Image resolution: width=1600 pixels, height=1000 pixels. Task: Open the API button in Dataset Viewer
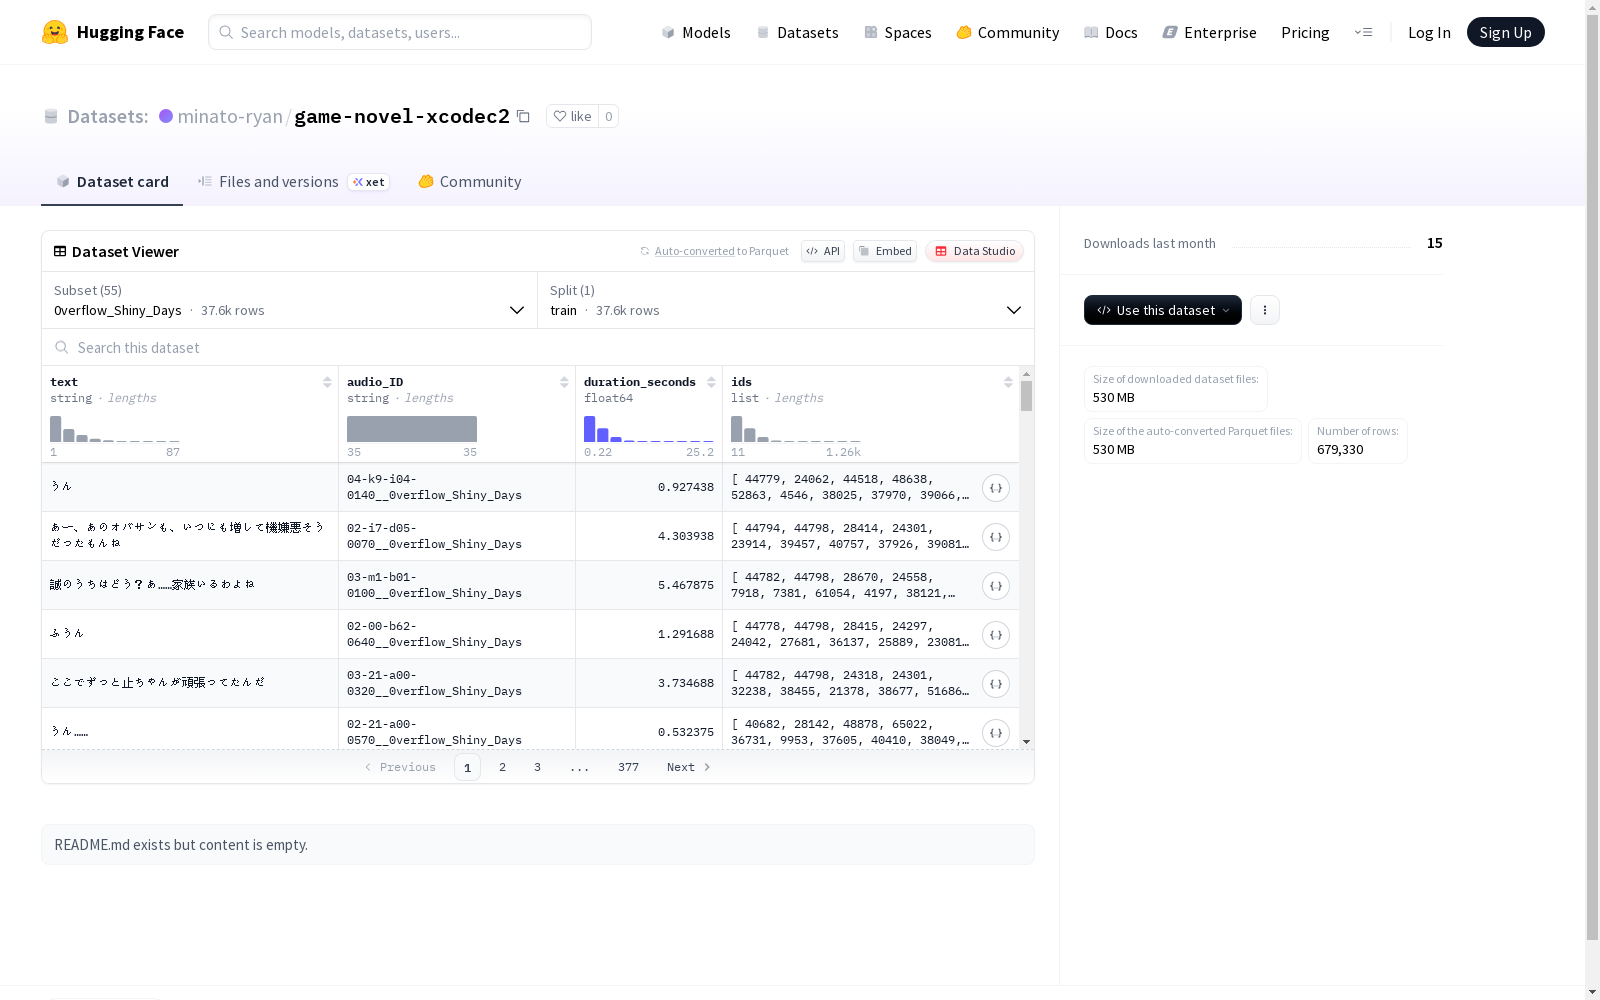point(823,251)
